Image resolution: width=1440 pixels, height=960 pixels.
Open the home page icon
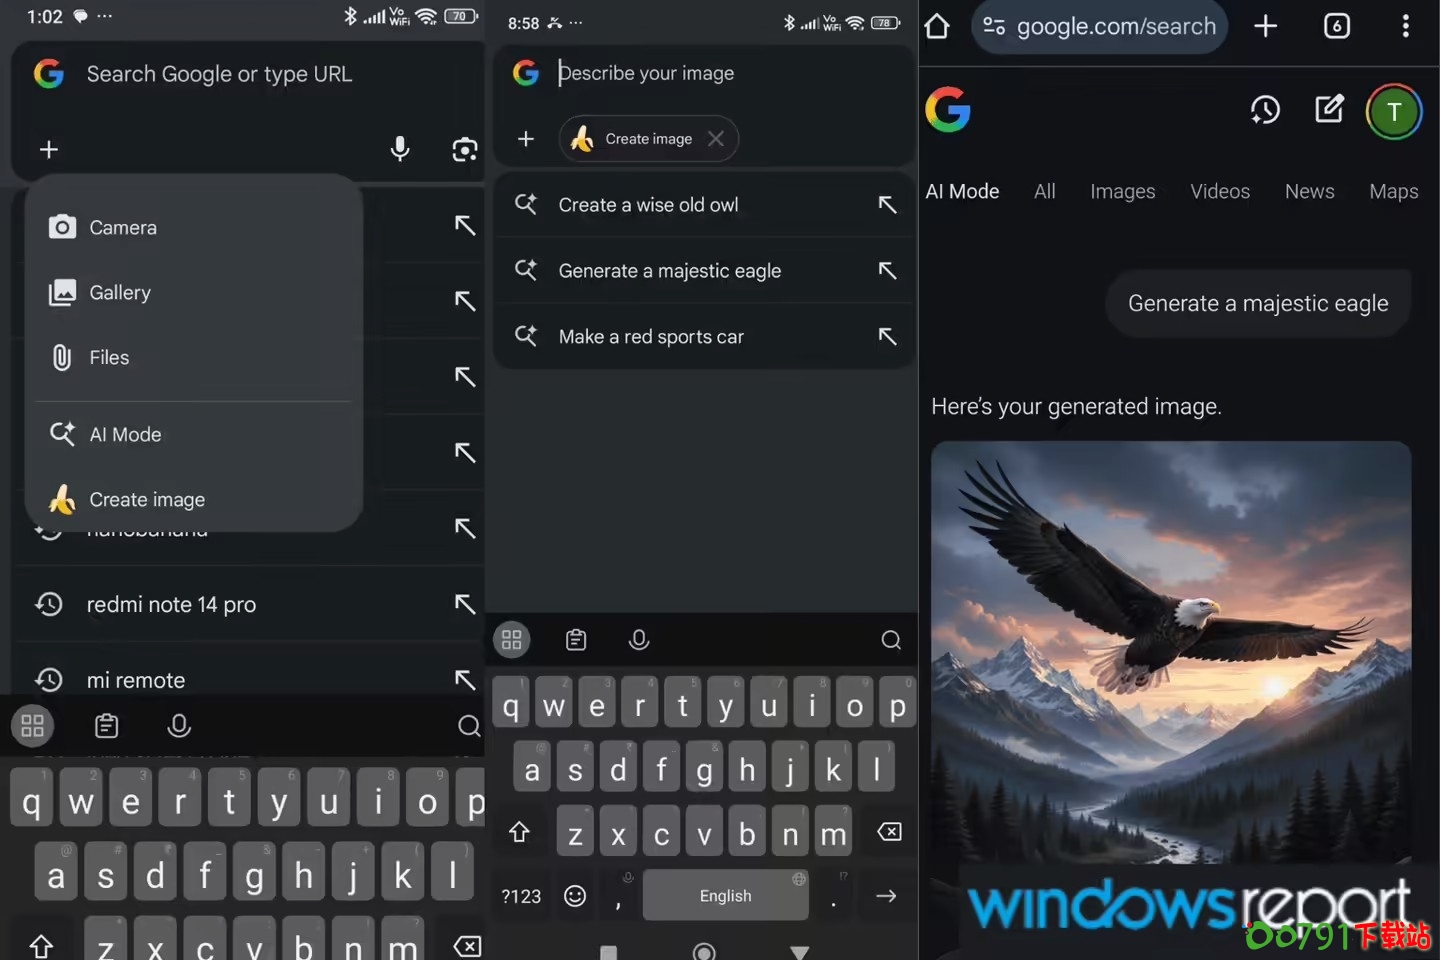(937, 26)
